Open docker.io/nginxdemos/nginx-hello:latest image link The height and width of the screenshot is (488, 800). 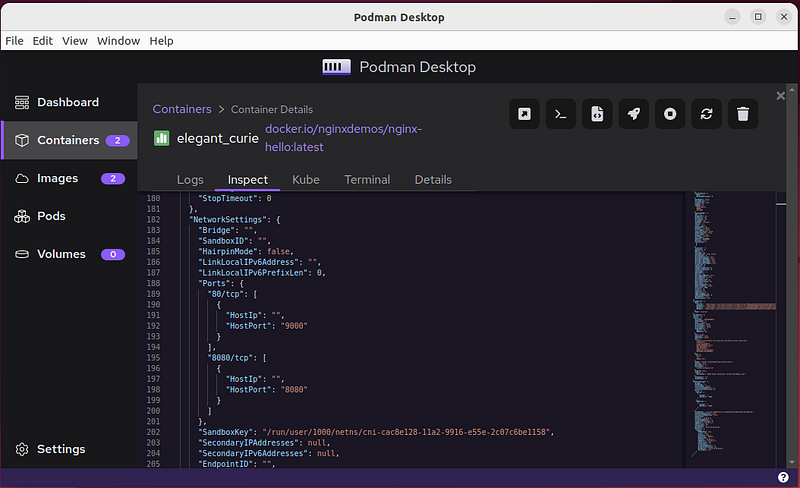tap(343, 138)
